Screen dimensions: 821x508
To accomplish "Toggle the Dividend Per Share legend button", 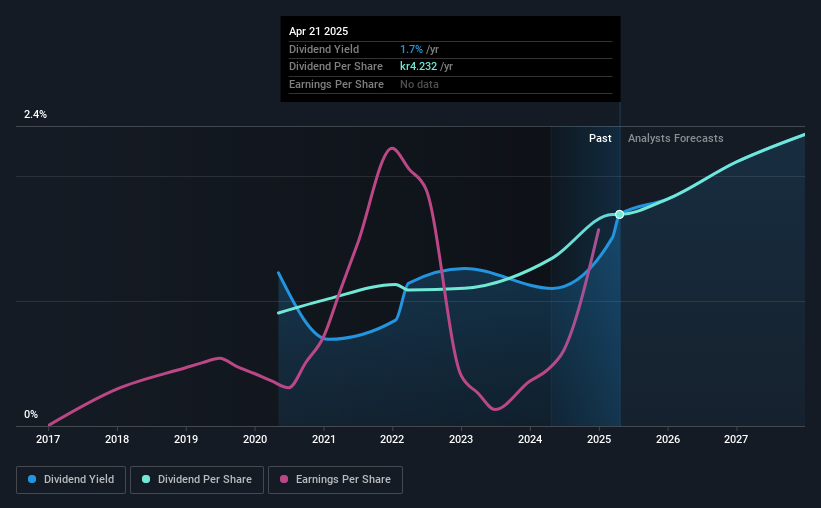I will pyautogui.click(x=197, y=480).
